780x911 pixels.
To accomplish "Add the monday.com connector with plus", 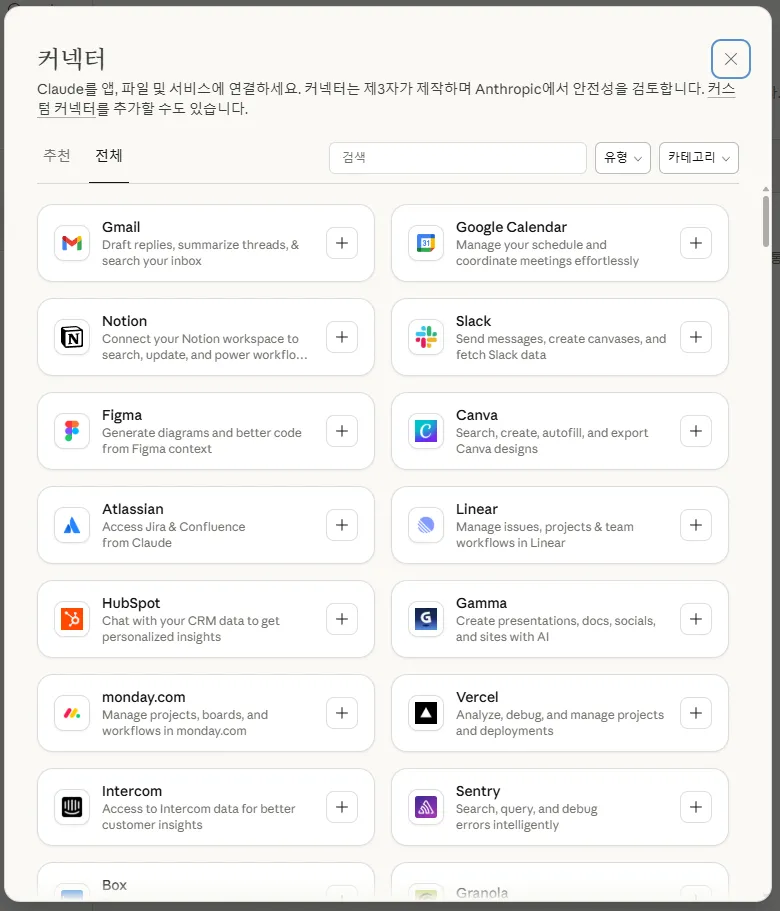I will pyautogui.click(x=342, y=713).
